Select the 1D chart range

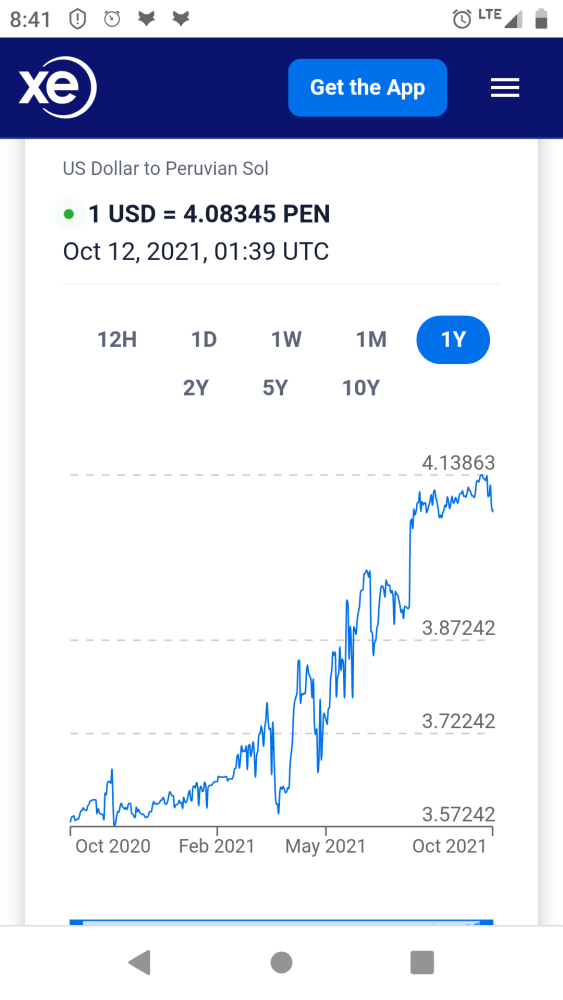tap(204, 339)
